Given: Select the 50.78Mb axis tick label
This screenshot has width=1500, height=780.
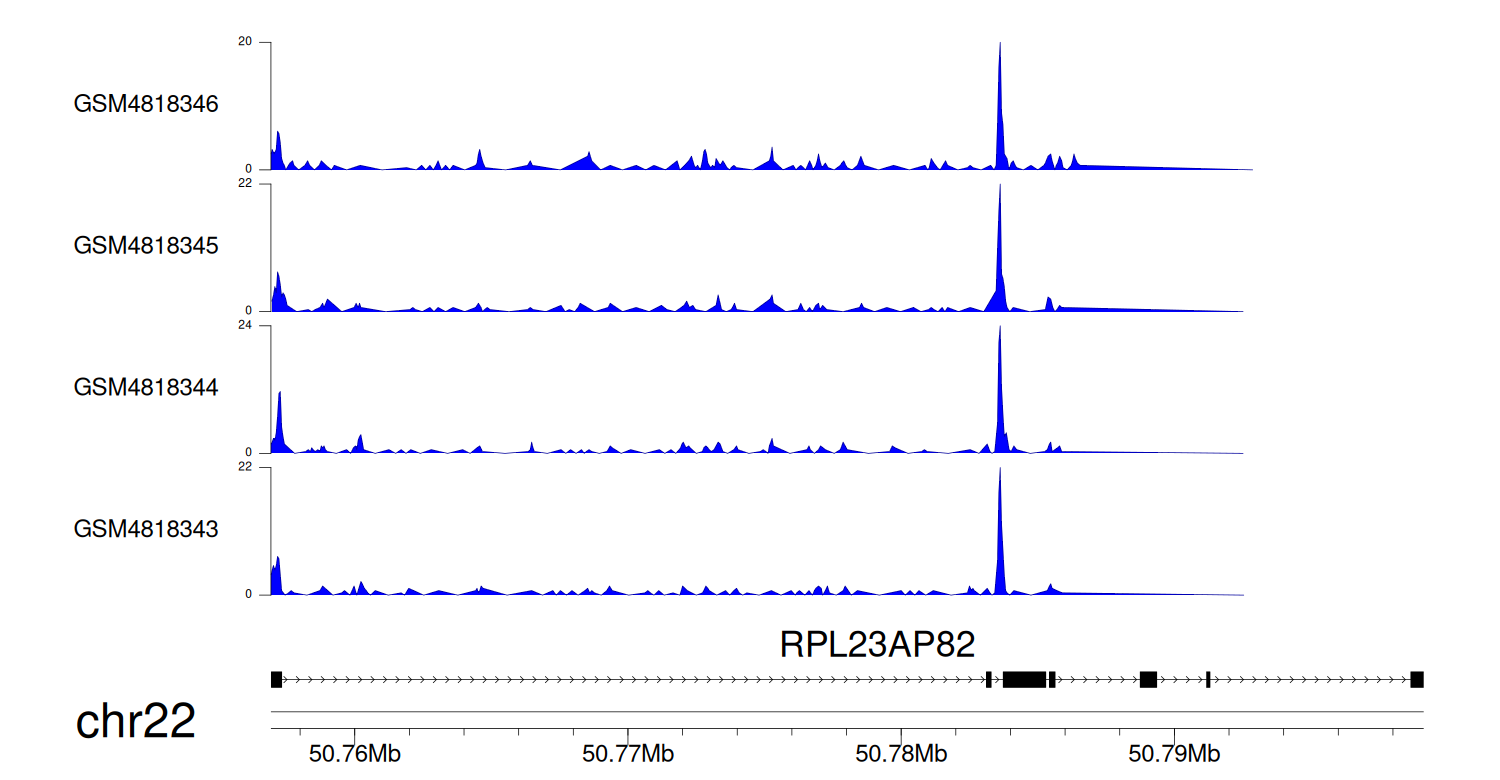Looking at the screenshot, I should point(901,752).
